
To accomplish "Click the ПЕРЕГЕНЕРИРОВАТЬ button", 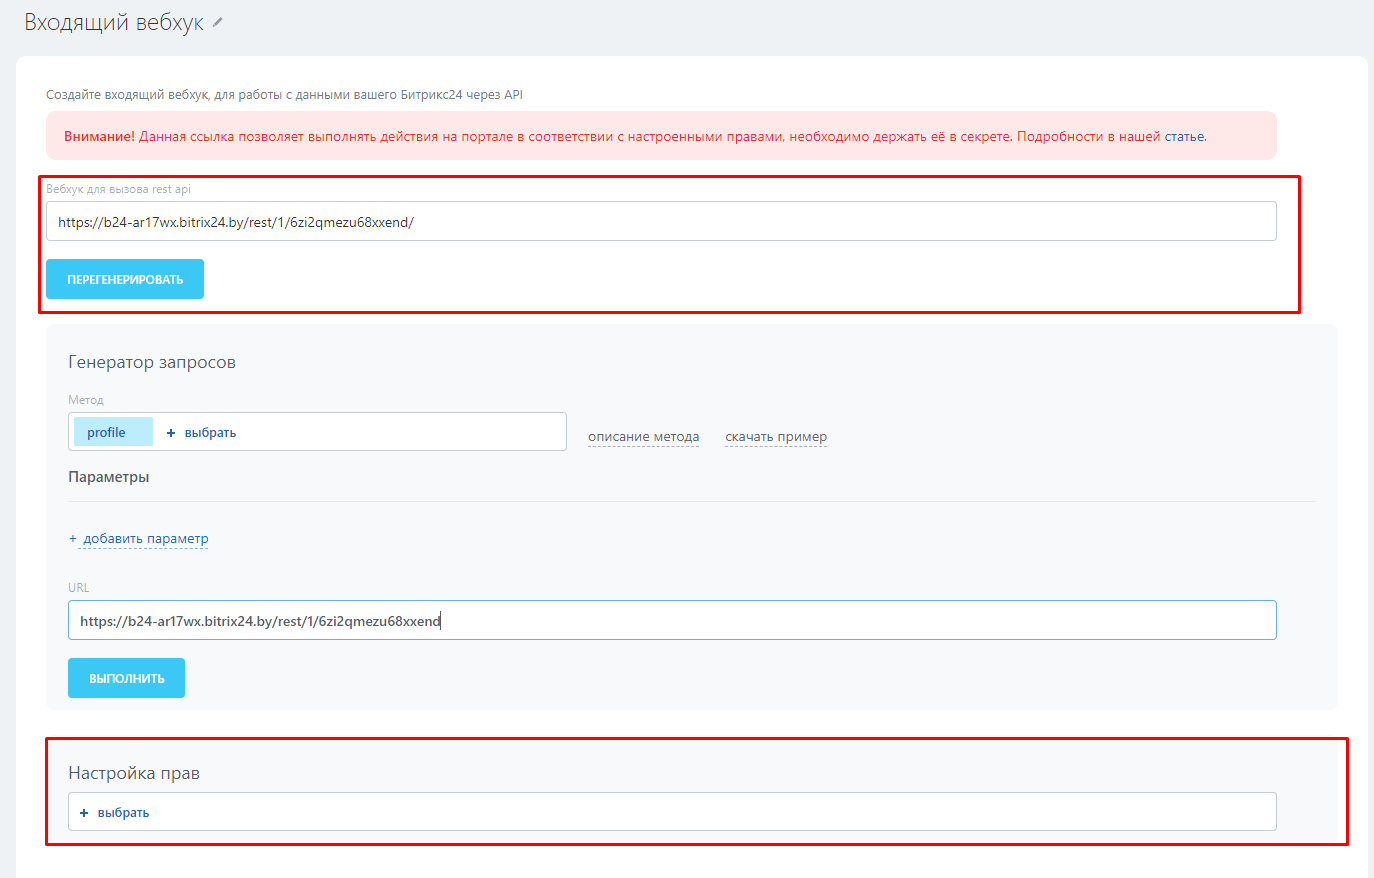I will tap(125, 279).
